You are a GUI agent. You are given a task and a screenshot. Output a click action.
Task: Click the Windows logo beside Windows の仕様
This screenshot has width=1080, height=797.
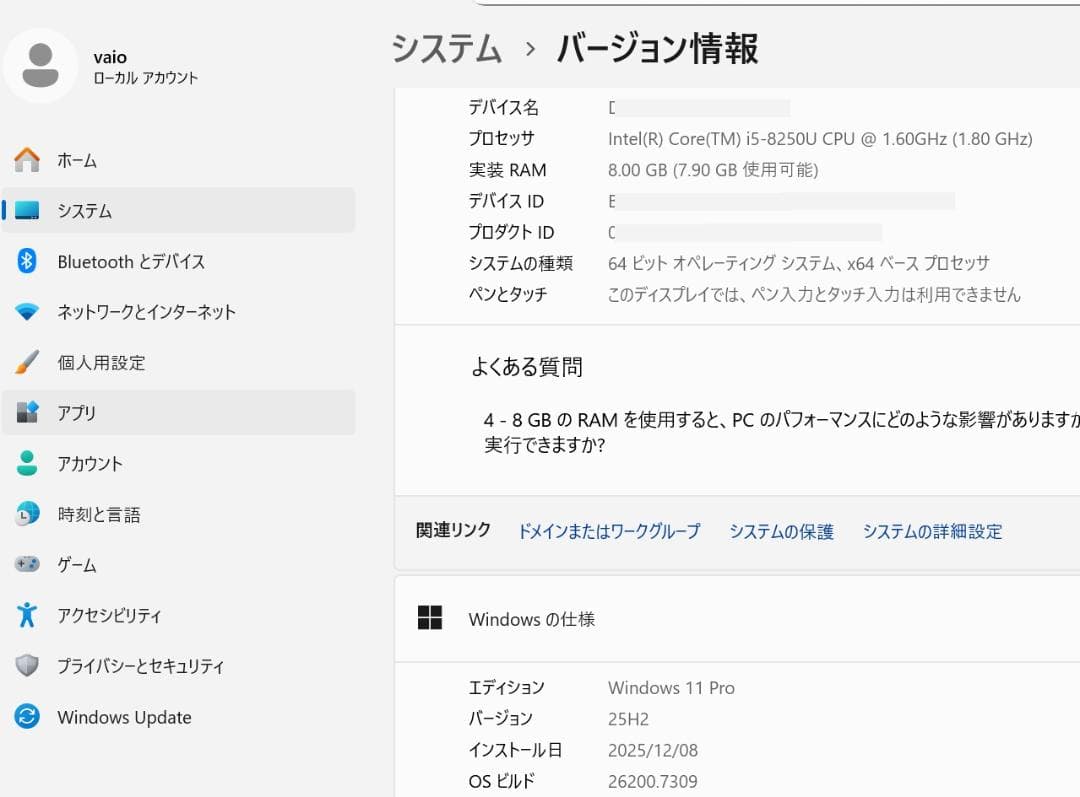(429, 618)
